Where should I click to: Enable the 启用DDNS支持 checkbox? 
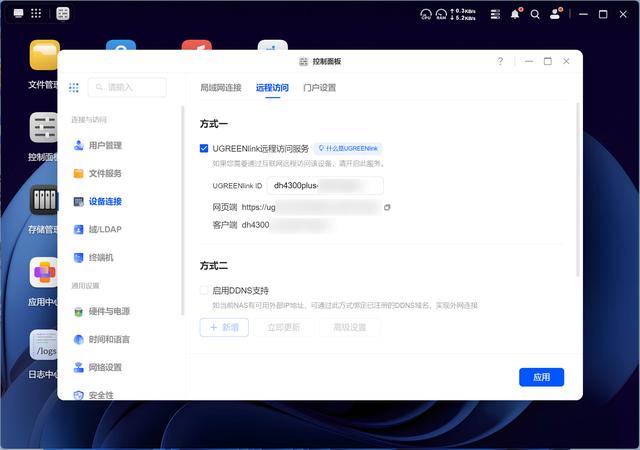204,290
